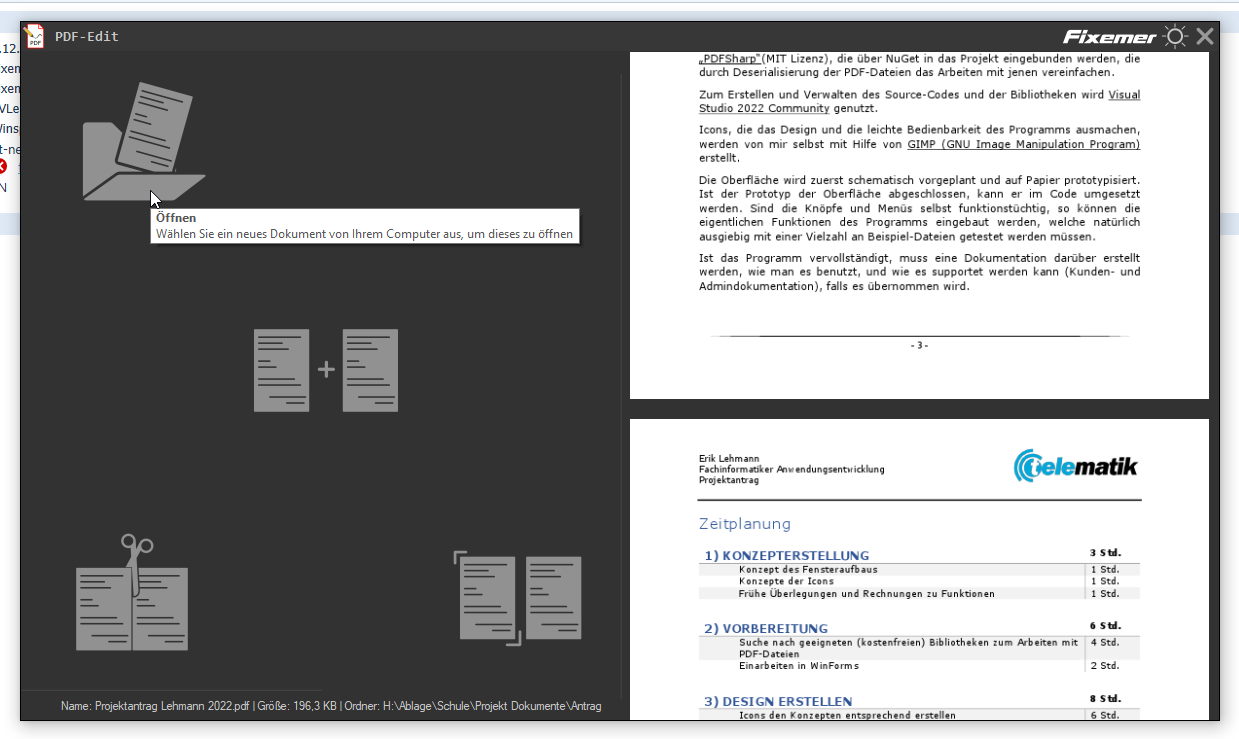Screen dimensions: 1239x739
Task: Open the underlined PDFSharp link
Action: click(729, 59)
